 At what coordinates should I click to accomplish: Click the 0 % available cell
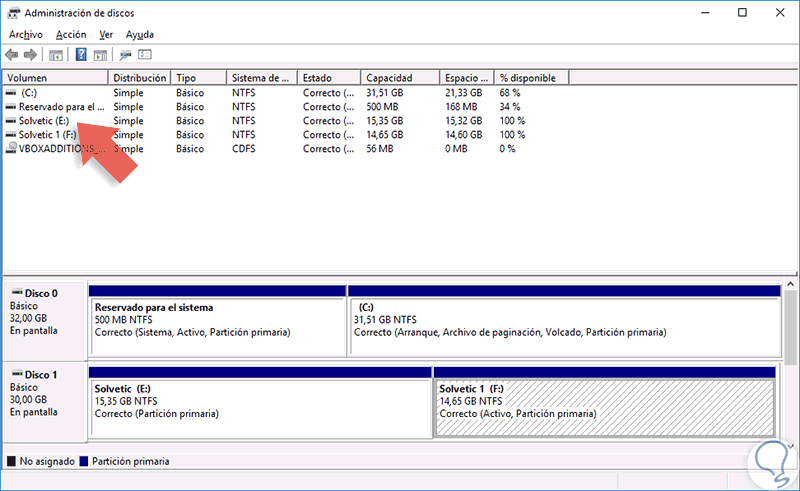[507, 149]
